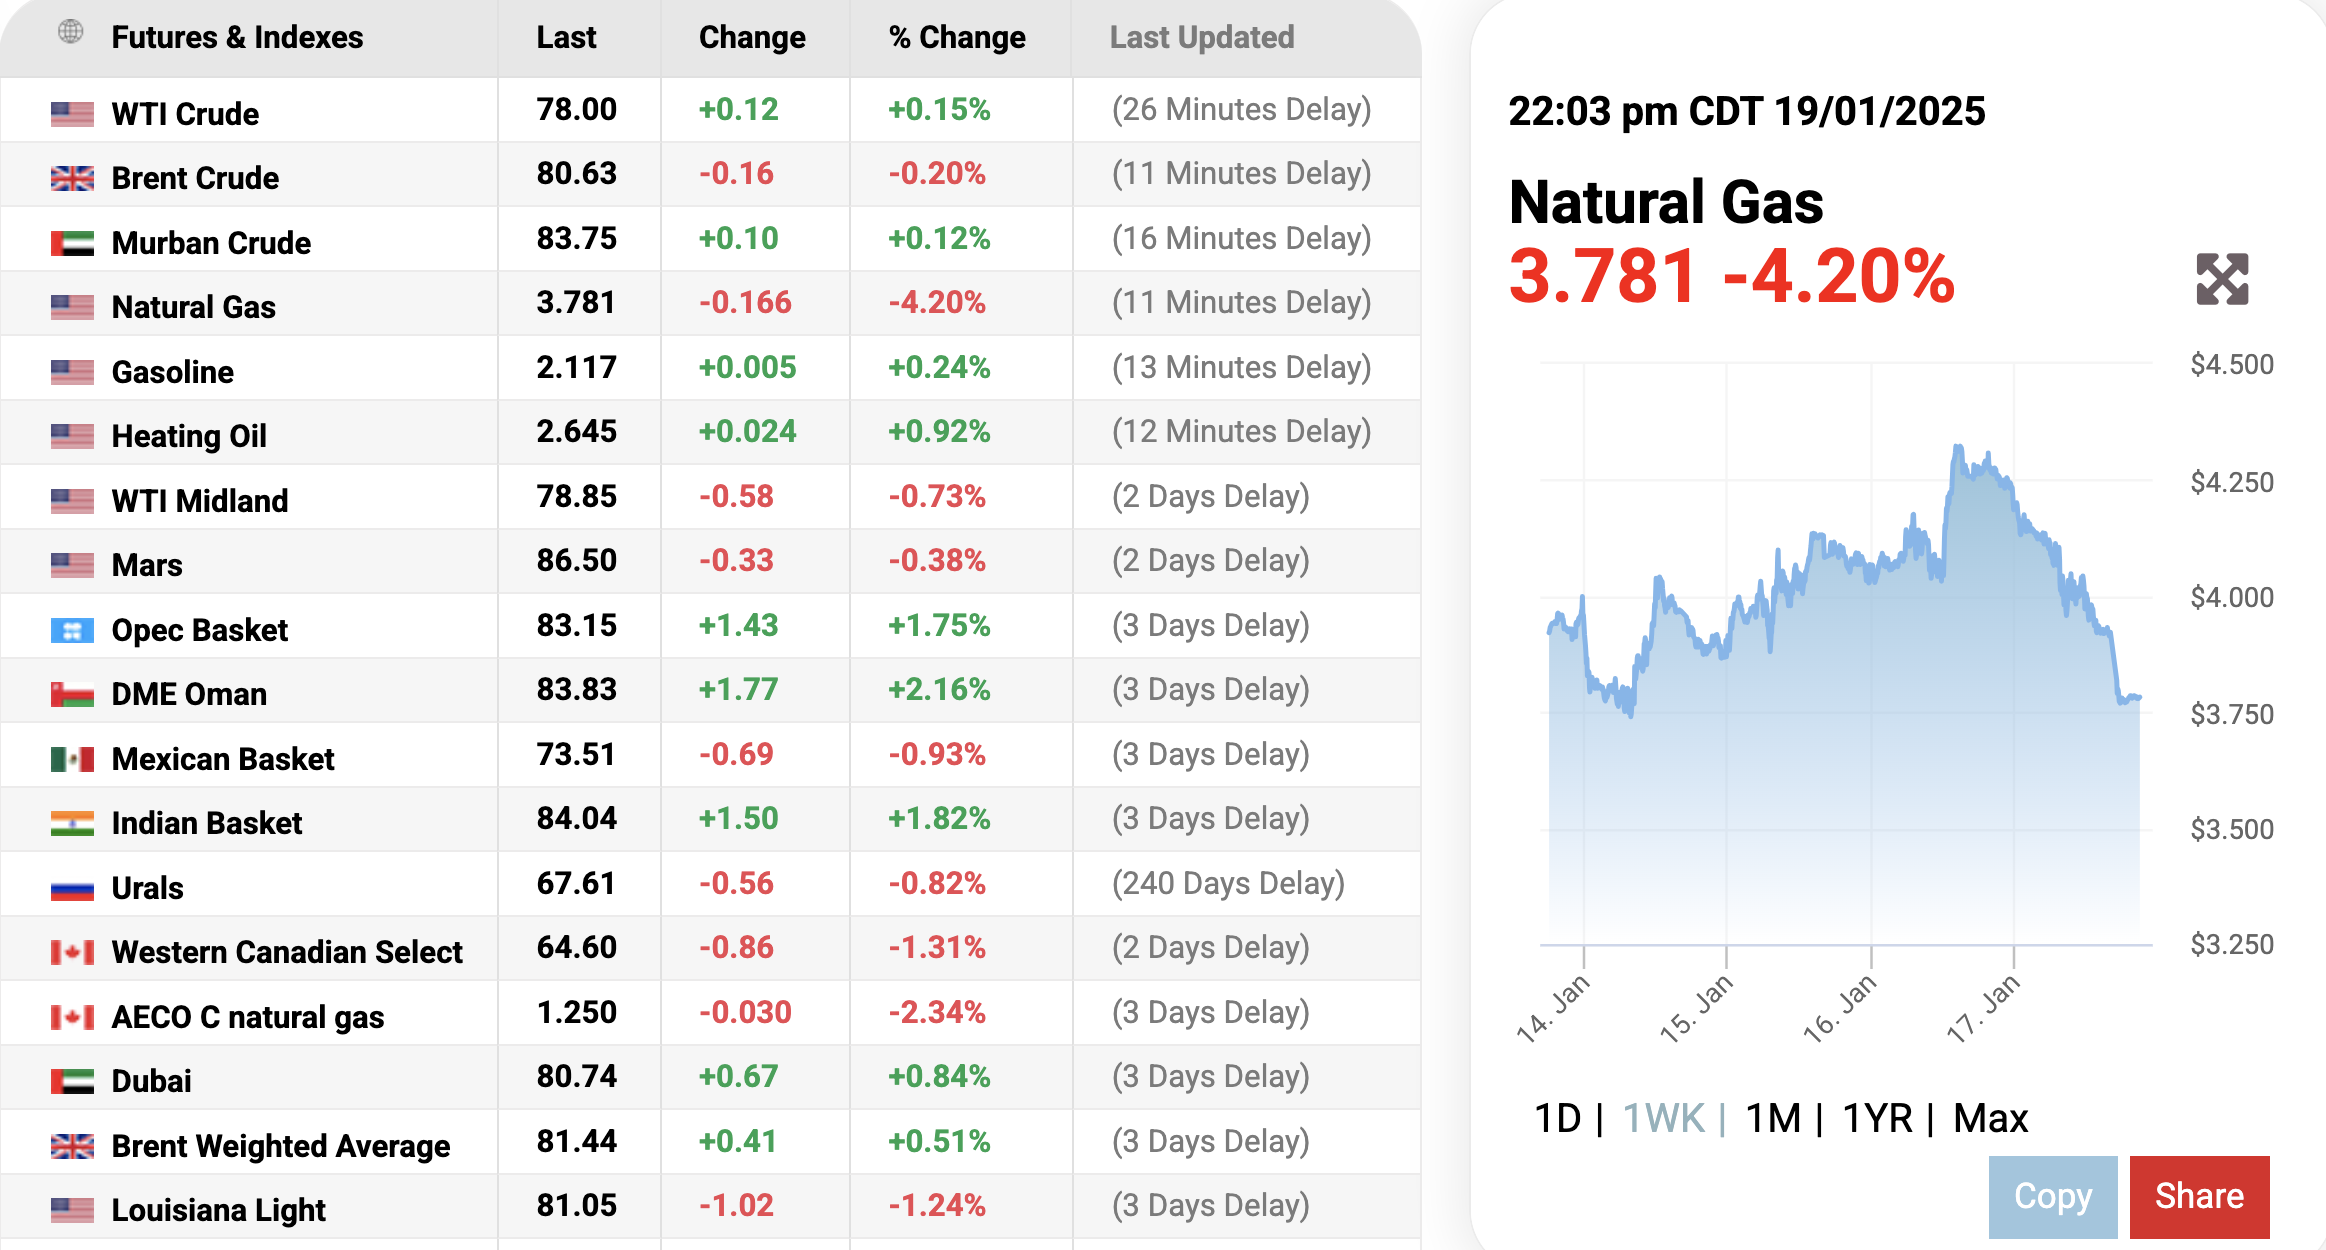
Task: Switch chart range to 1D
Action: pyautogui.click(x=1557, y=1118)
